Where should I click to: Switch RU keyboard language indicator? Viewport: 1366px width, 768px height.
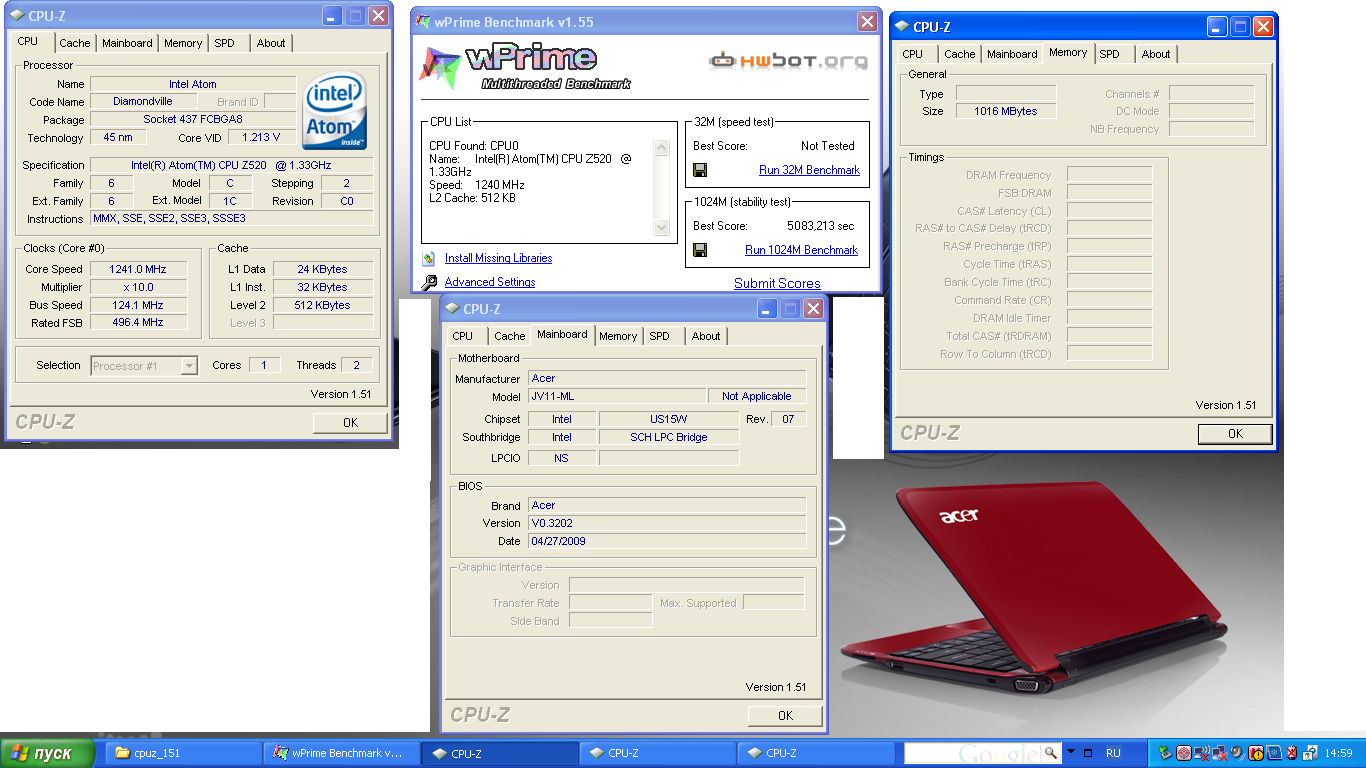[x=1113, y=753]
